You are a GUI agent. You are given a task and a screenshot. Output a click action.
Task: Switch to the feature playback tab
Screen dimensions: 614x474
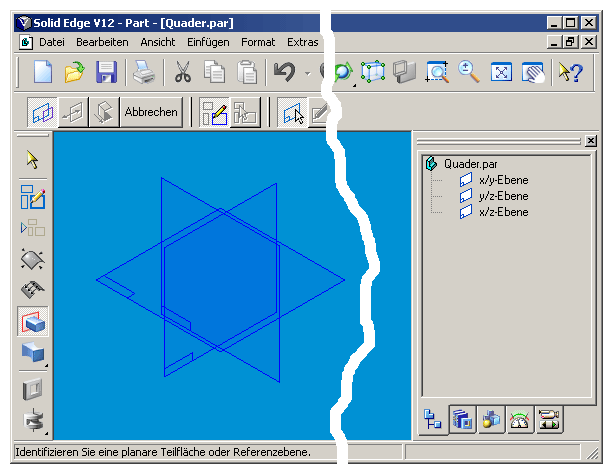point(549,420)
